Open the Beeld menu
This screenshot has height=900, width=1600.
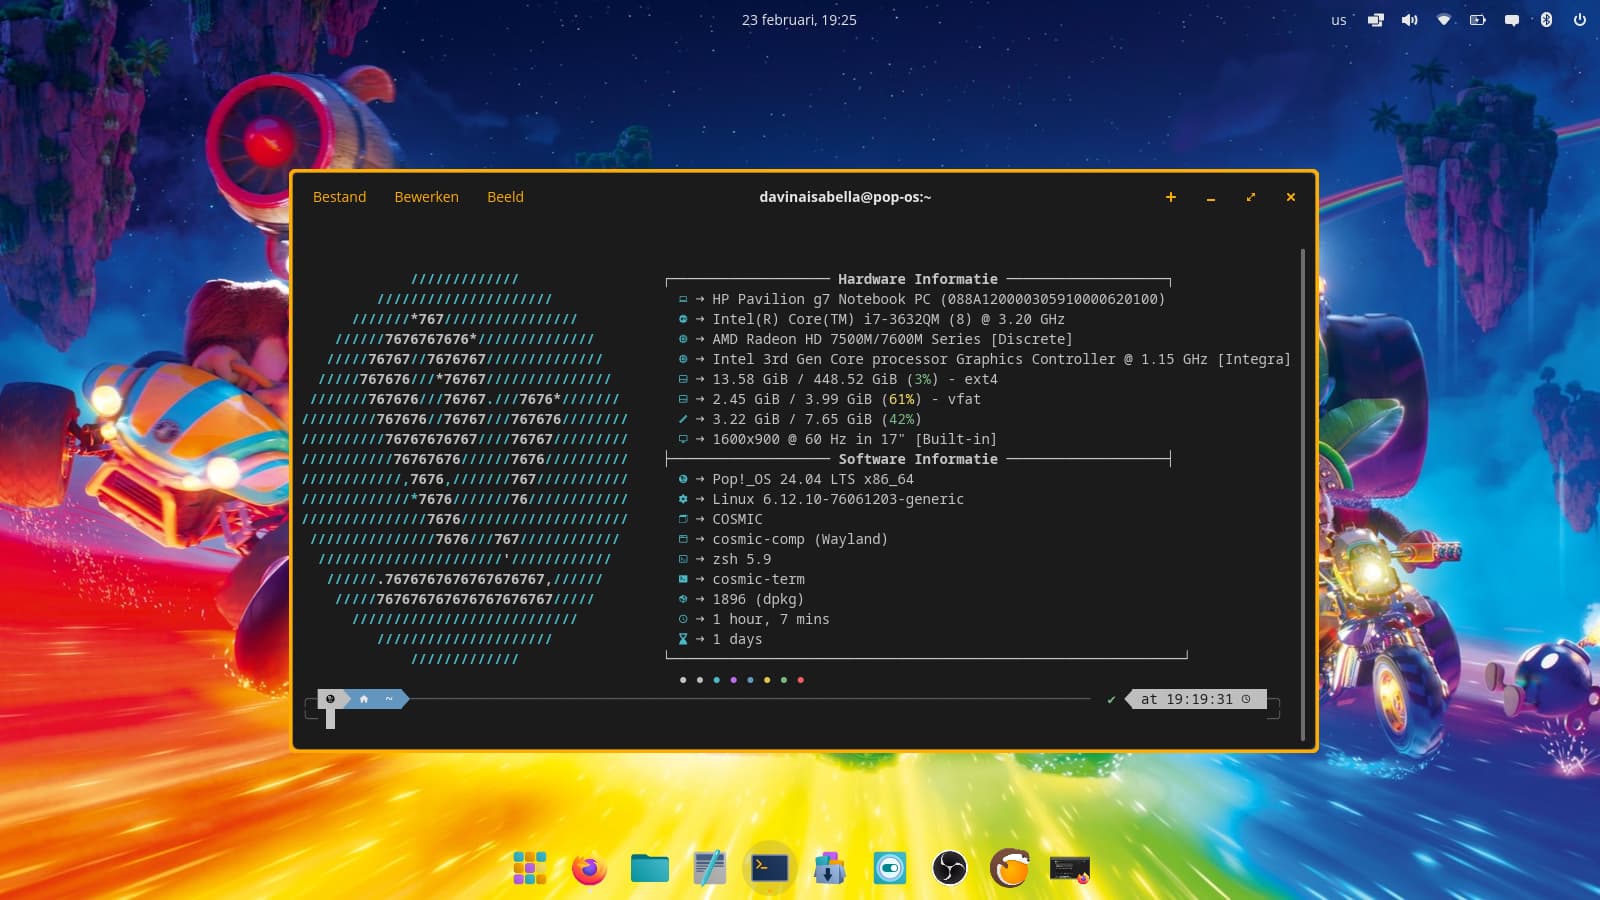tap(505, 197)
